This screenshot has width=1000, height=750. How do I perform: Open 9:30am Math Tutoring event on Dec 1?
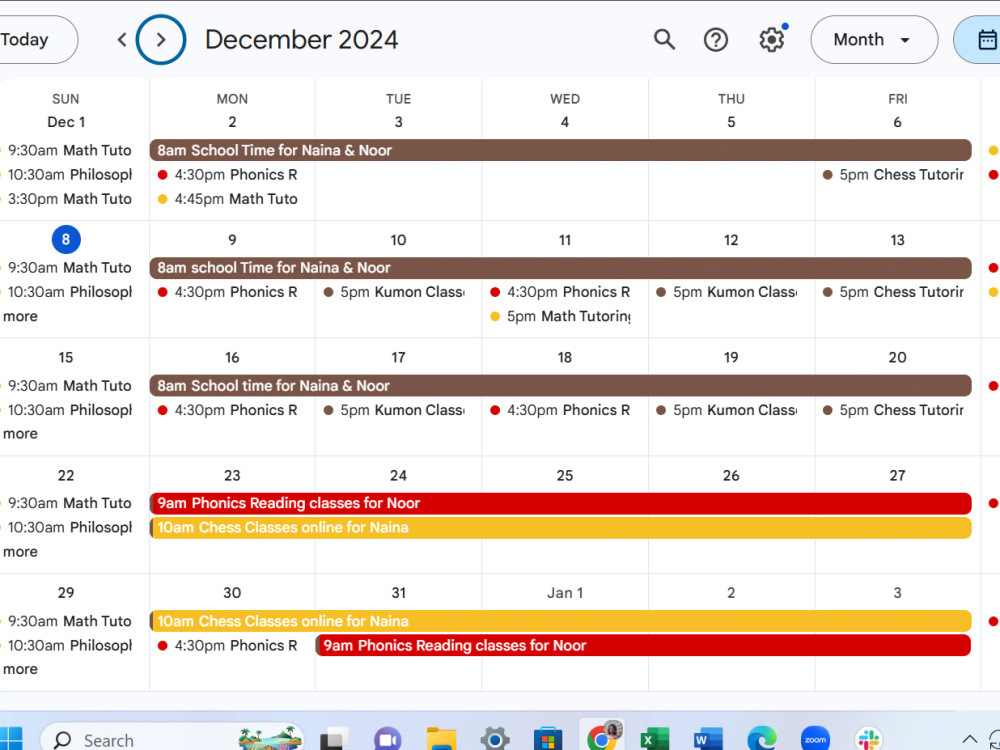(x=68, y=151)
